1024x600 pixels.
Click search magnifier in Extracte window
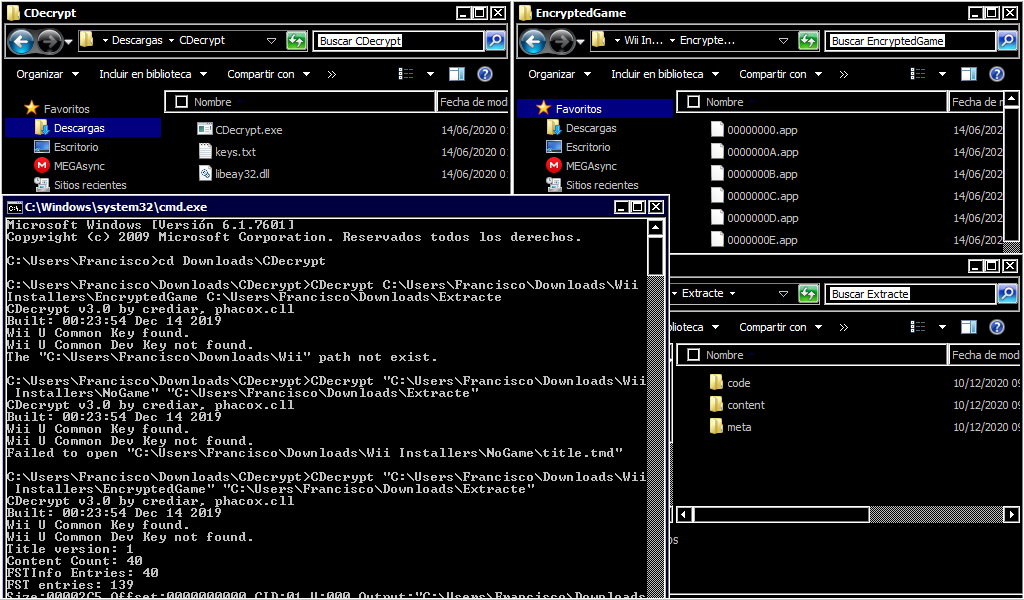(x=1008, y=294)
